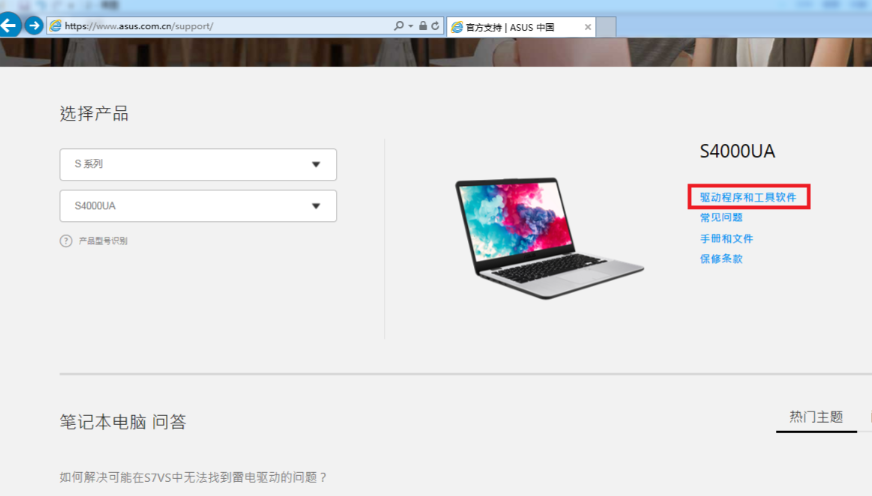Click the IE page icon beside the URL
The height and width of the screenshot is (496, 872).
(55, 26)
